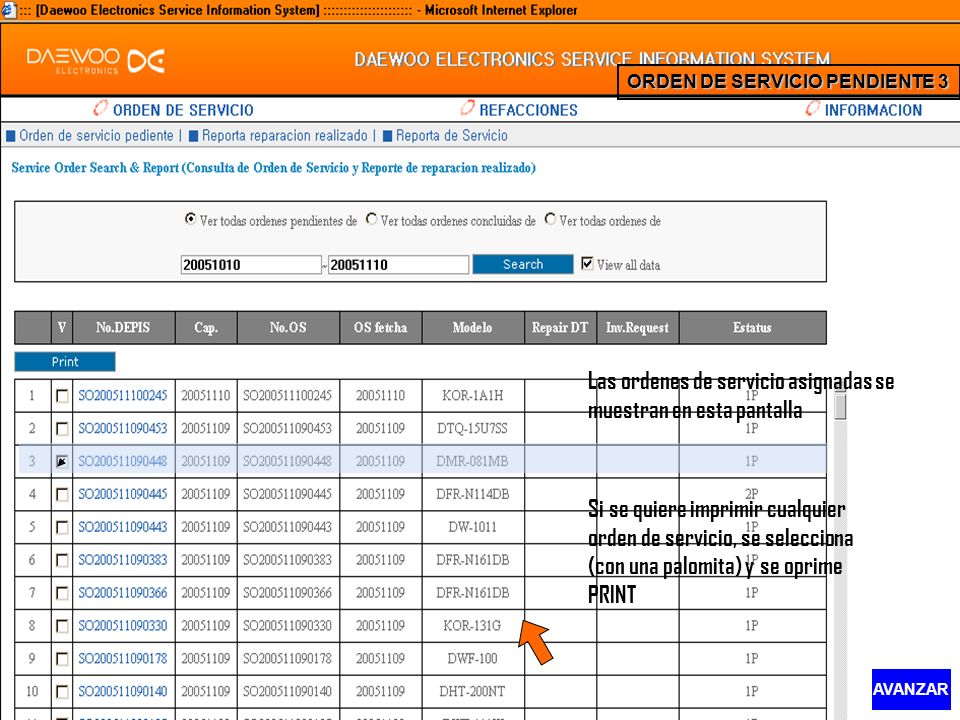Open order link SO200511090453 in No.DEPIS
960x720 pixels.
[x=122, y=429]
